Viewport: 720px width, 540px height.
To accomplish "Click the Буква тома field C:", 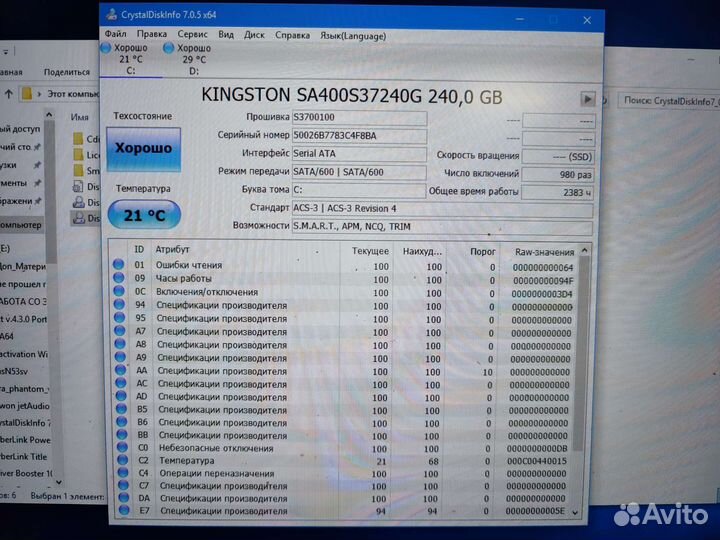I will coord(359,190).
